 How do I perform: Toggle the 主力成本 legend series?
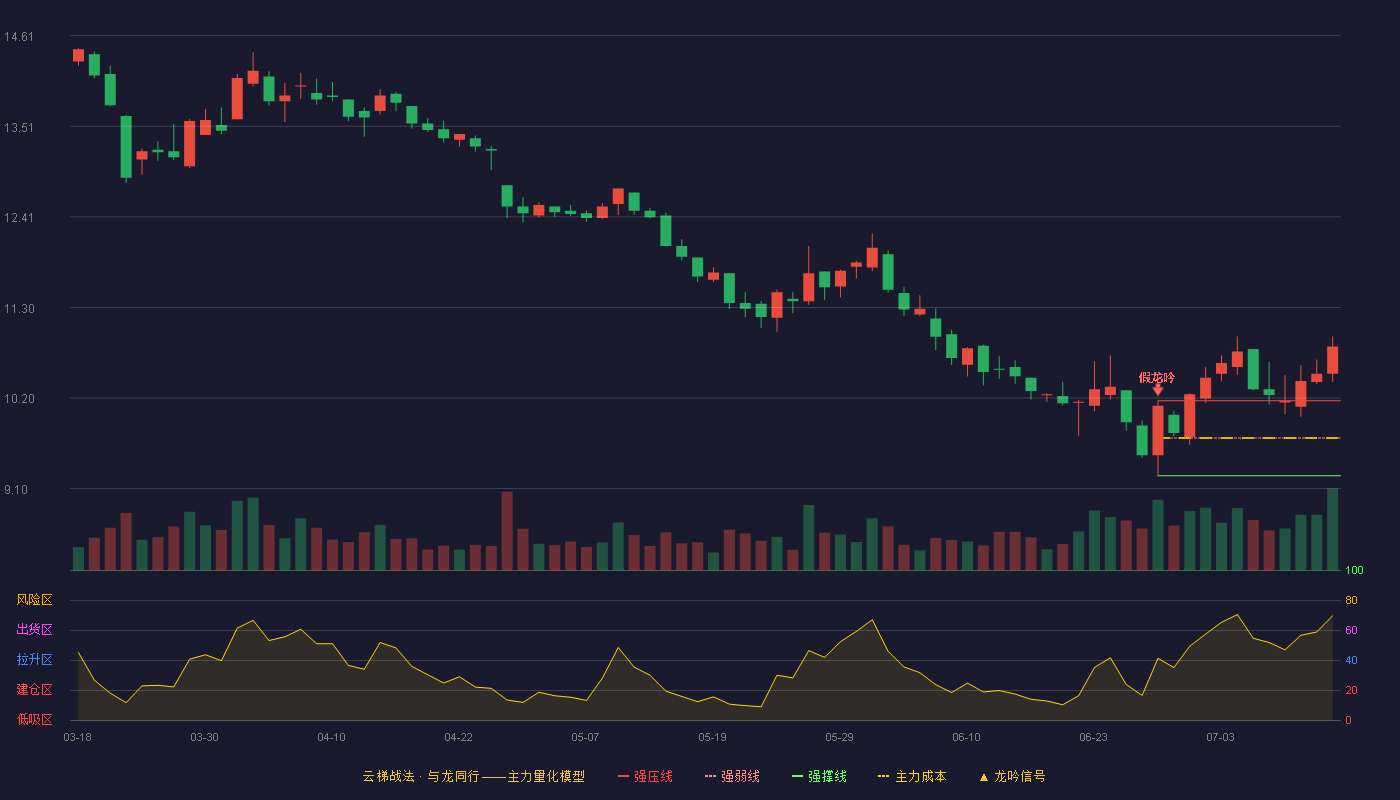[911, 776]
